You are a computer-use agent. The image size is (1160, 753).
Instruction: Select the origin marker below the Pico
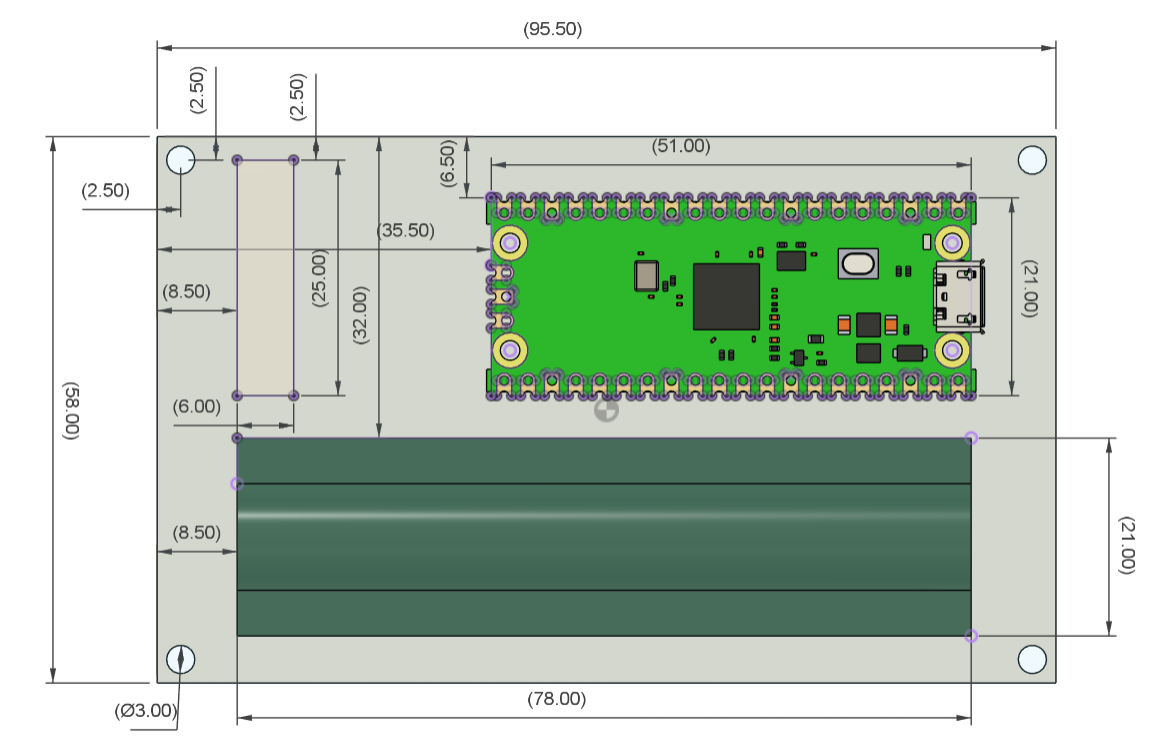pyautogui.click(x=607, y=411)
